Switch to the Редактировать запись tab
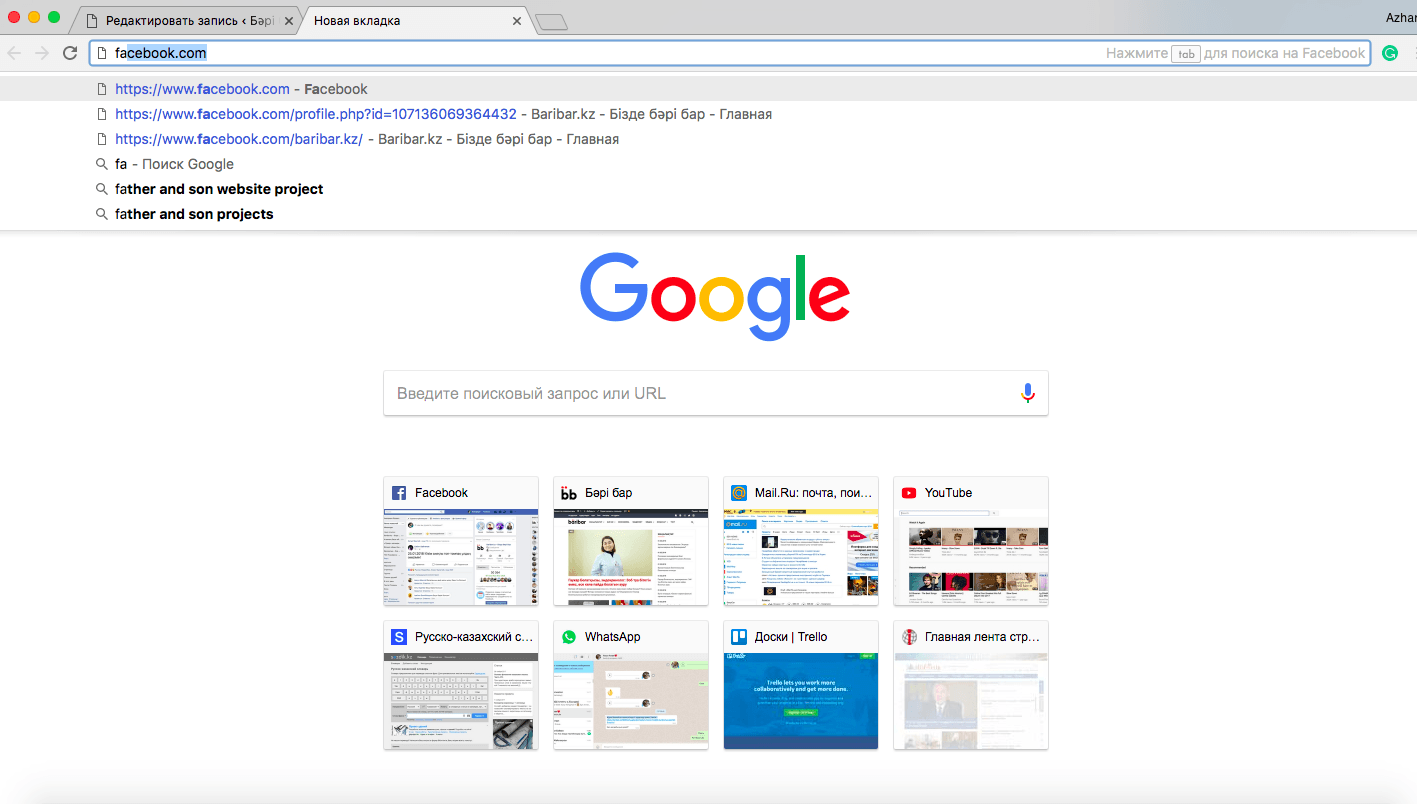This screenshot has height=804, width=1417. click(x=186, y=21)
